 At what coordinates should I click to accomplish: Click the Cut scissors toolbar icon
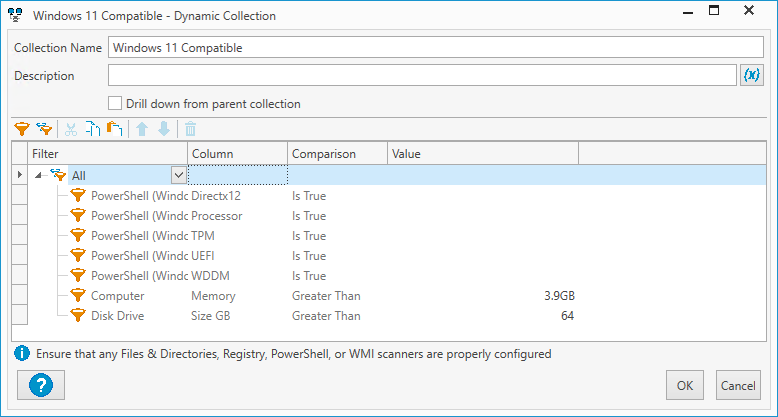71,130
